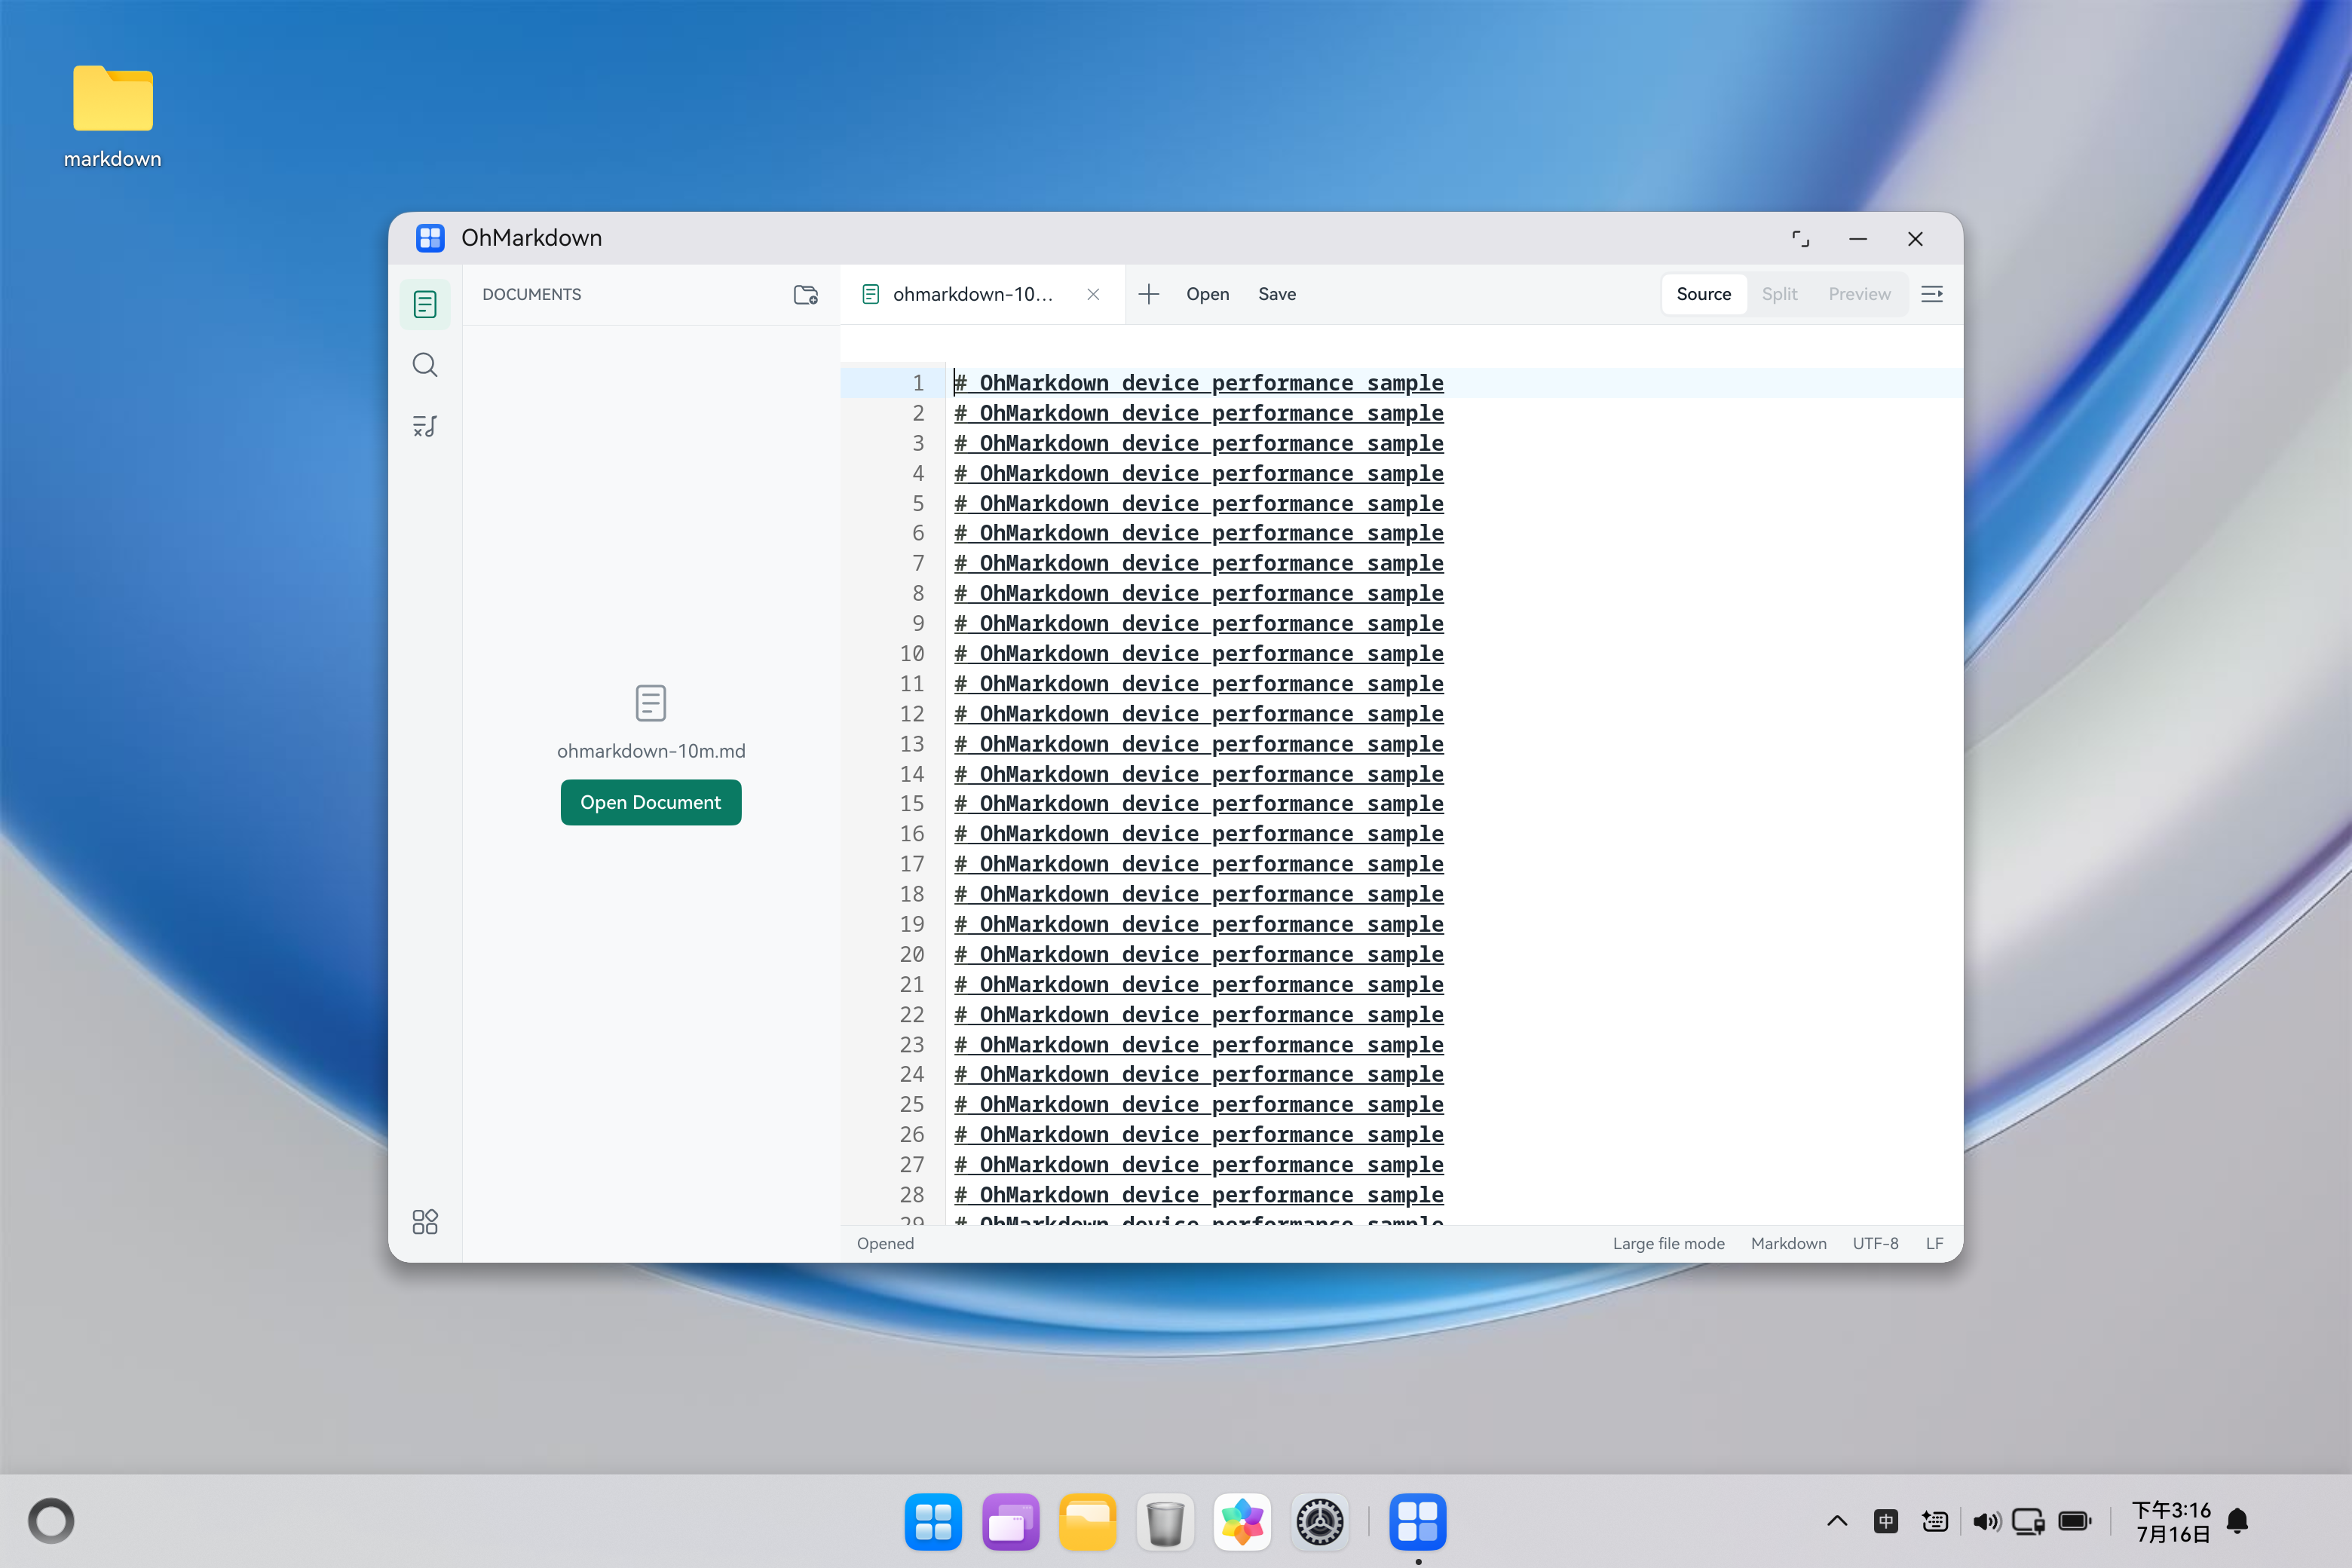The height and width of the screenshot is (1568, 2352).
Task: Click the UTF-8 encoding status entry
Action: 1875,1243
